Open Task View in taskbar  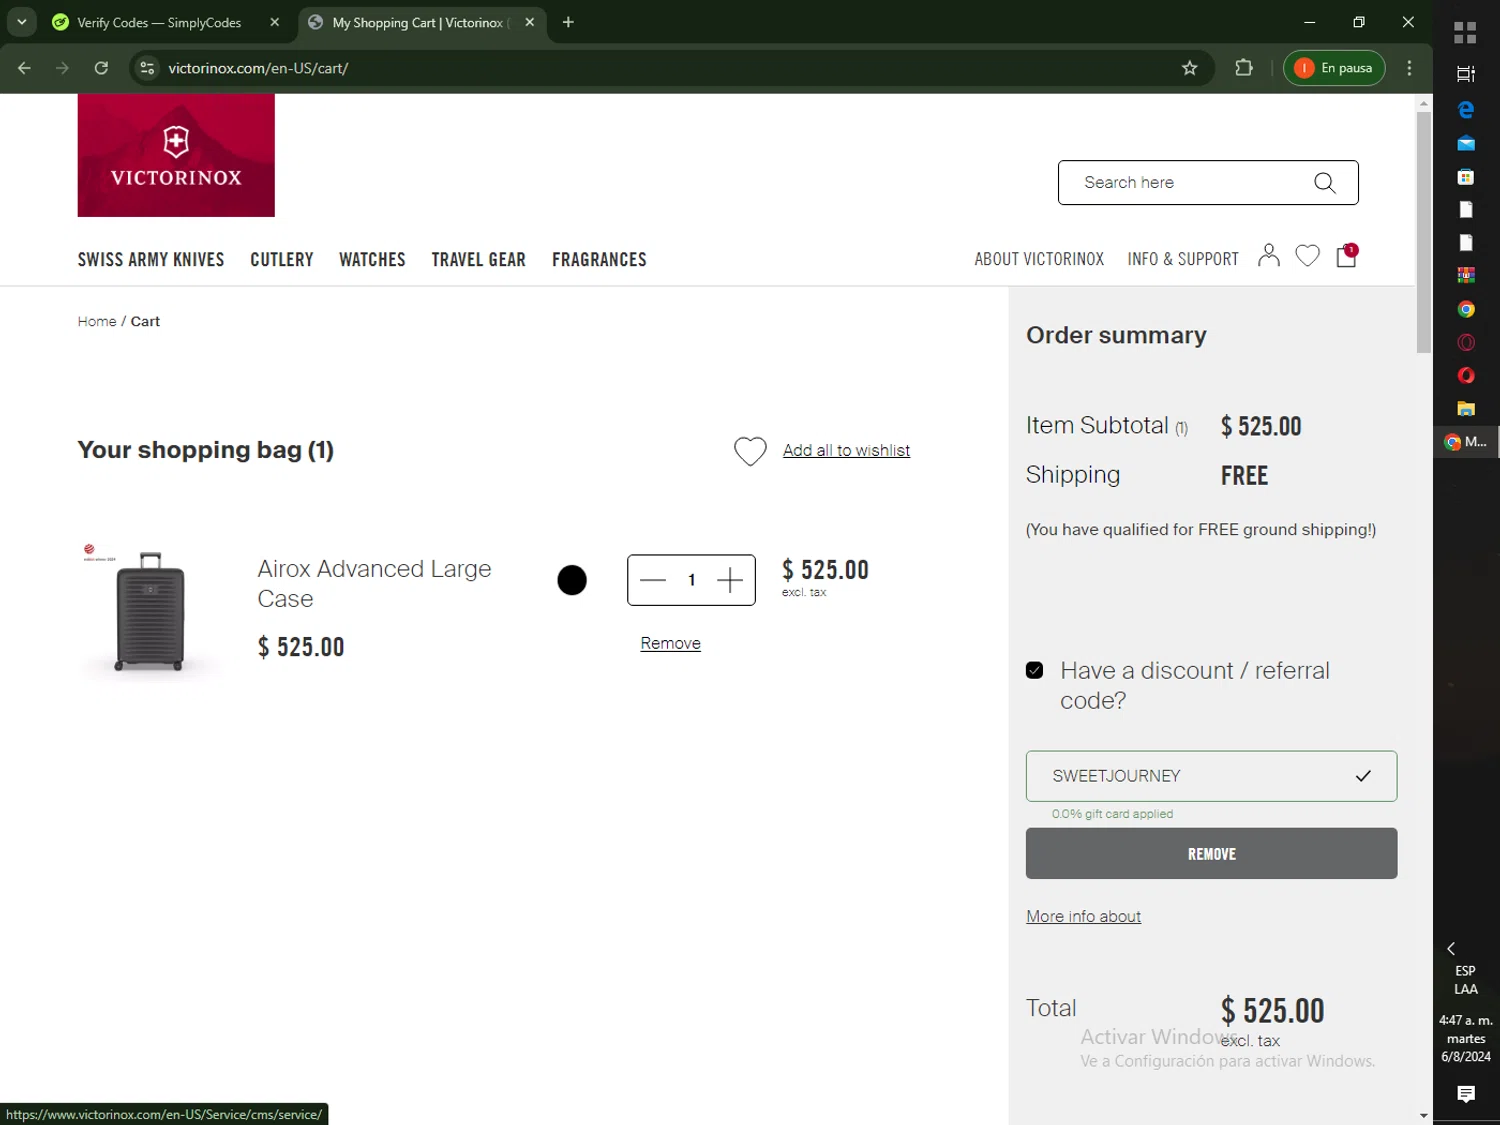(1465, 74)
